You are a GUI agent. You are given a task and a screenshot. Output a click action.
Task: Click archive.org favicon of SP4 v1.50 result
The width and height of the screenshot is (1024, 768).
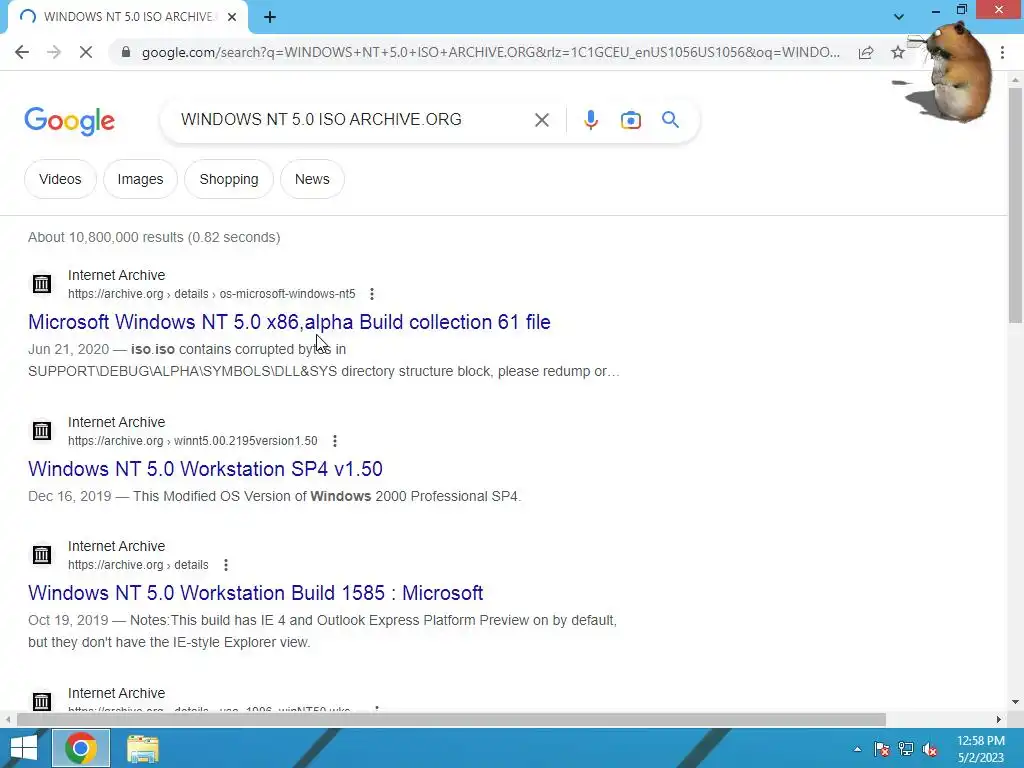[x=42, y=431]
